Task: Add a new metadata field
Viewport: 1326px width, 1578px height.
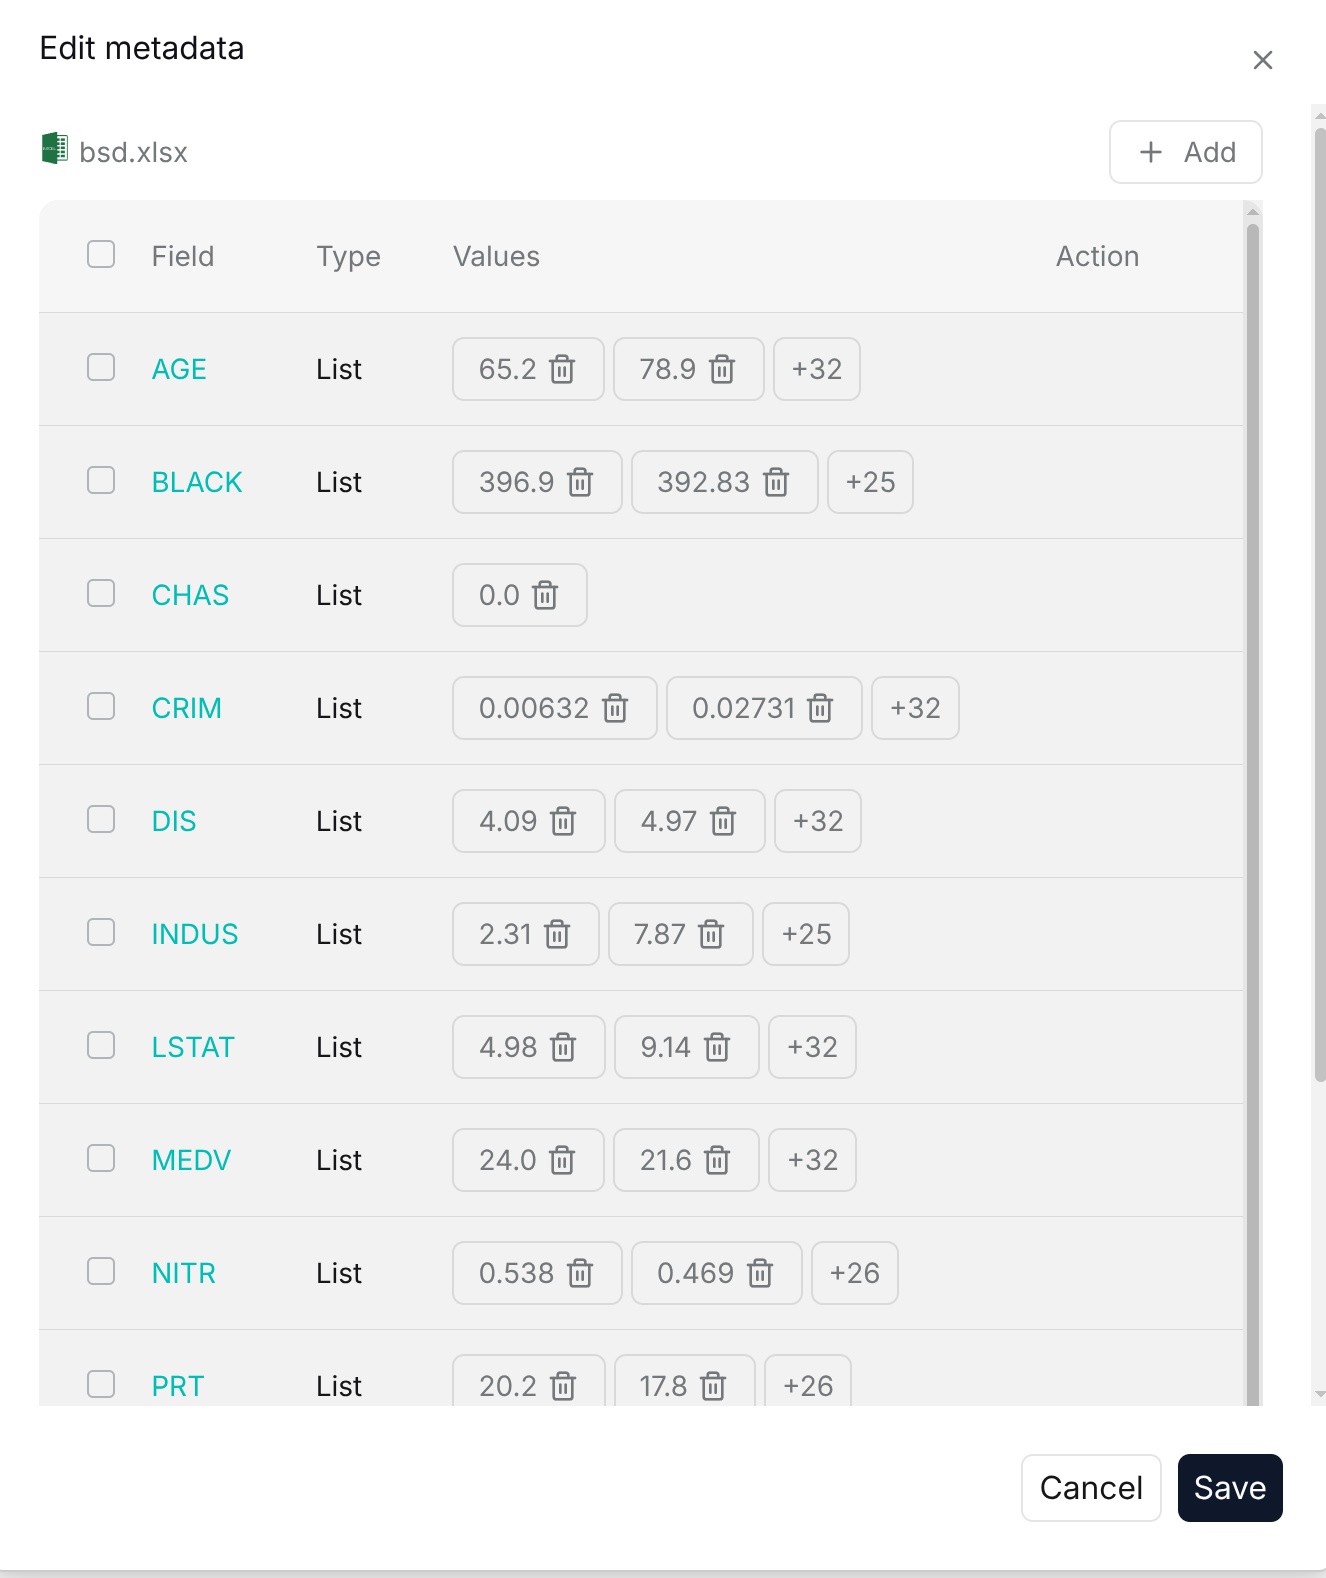Action: 1186,152
